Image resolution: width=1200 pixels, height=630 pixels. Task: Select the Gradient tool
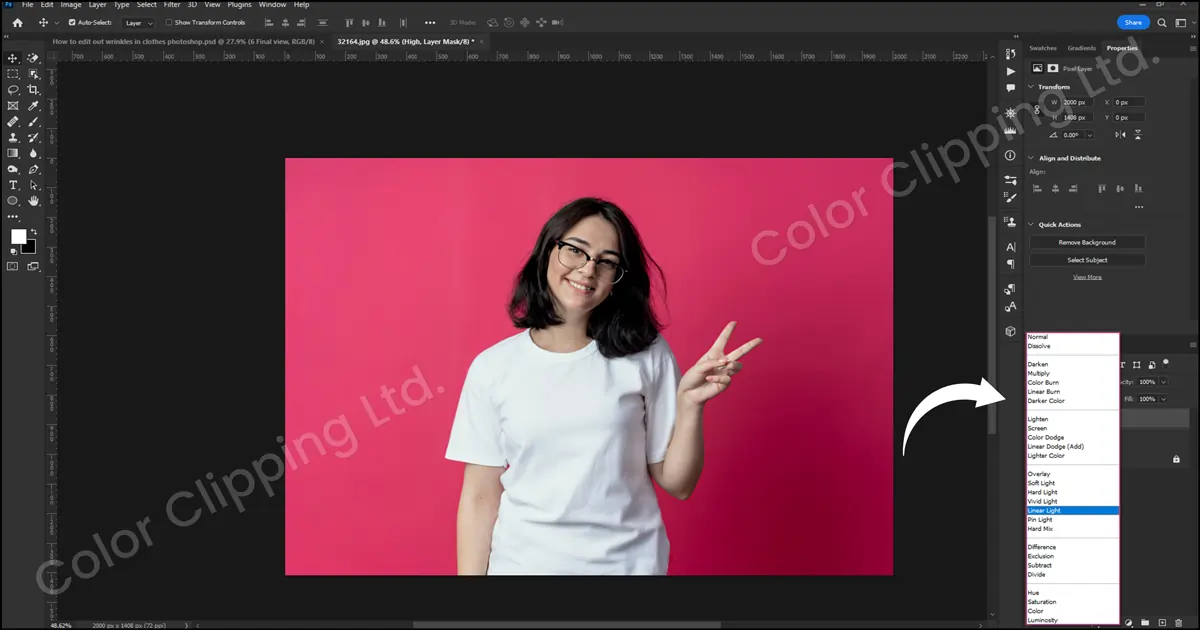tap(13, 154)
